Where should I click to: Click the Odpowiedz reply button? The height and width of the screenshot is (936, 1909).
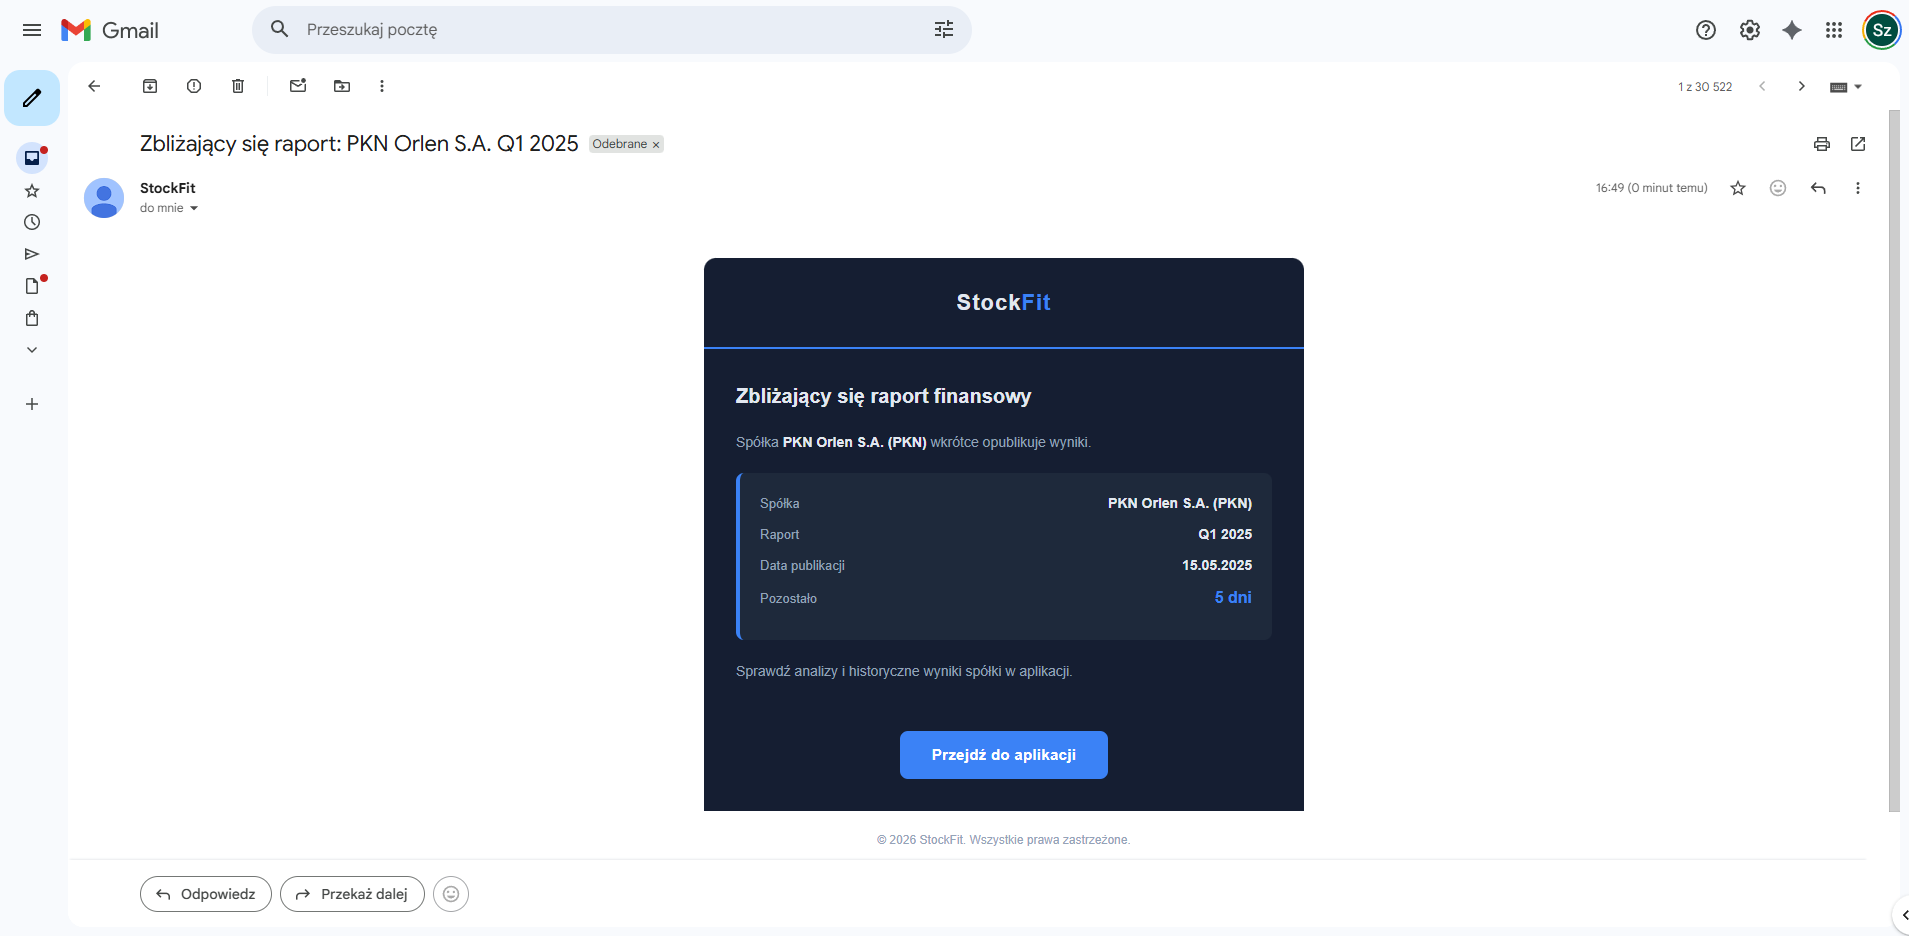coord(206,894)
